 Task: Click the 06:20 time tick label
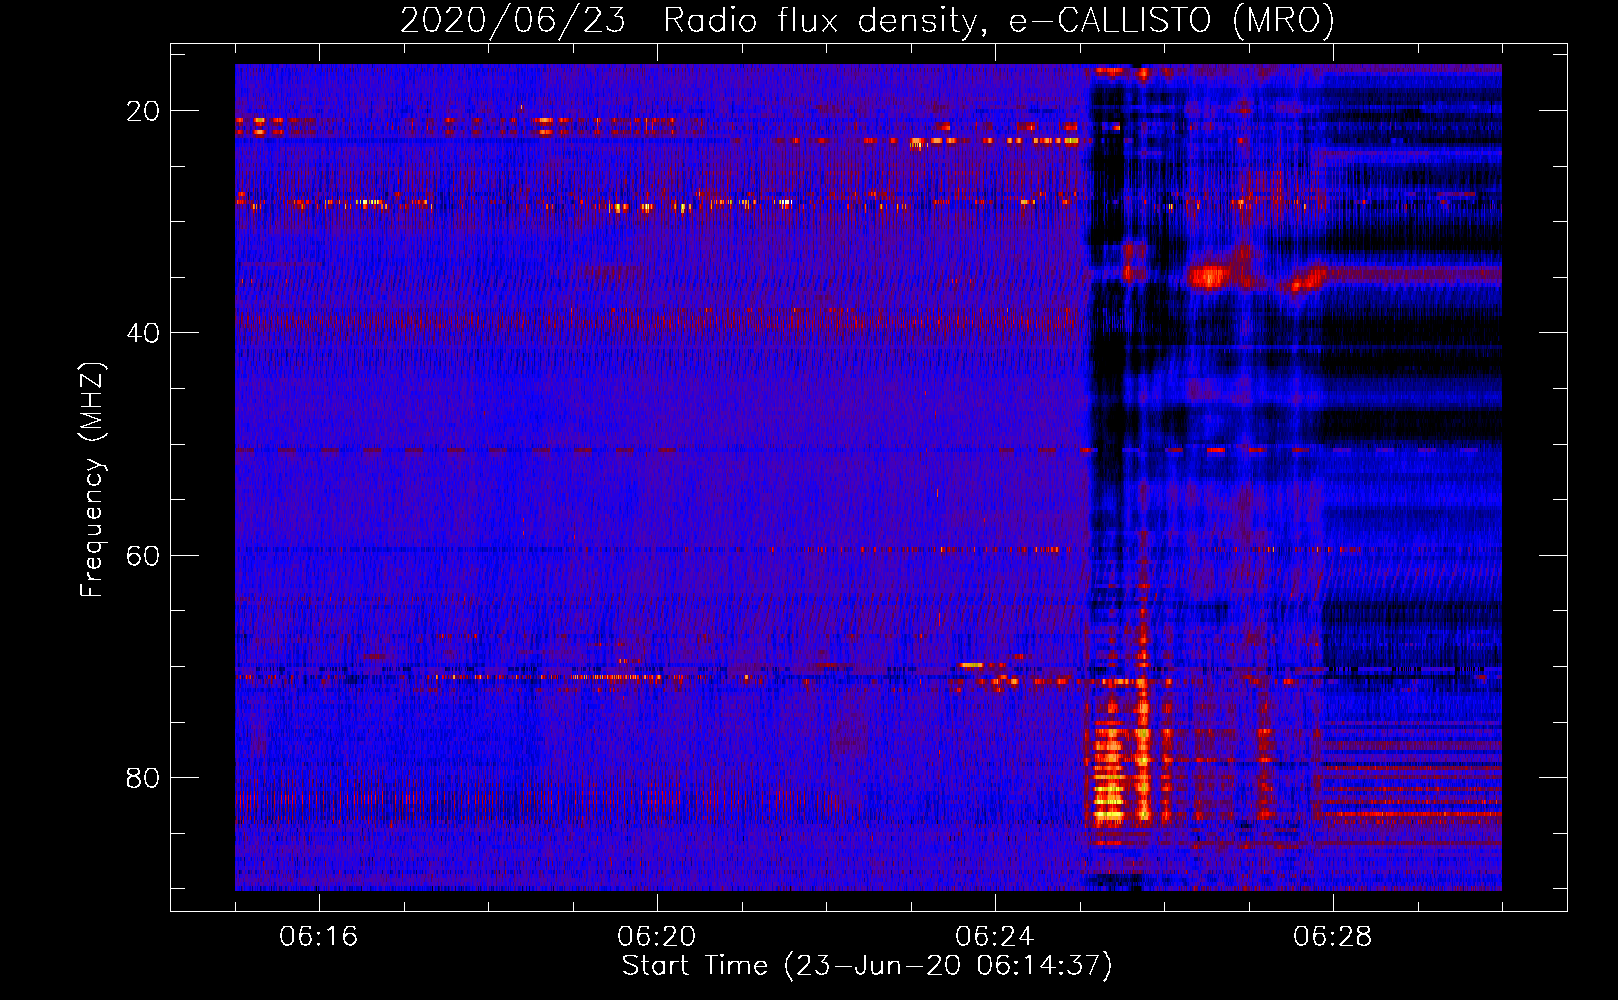[x=657, y=937]
